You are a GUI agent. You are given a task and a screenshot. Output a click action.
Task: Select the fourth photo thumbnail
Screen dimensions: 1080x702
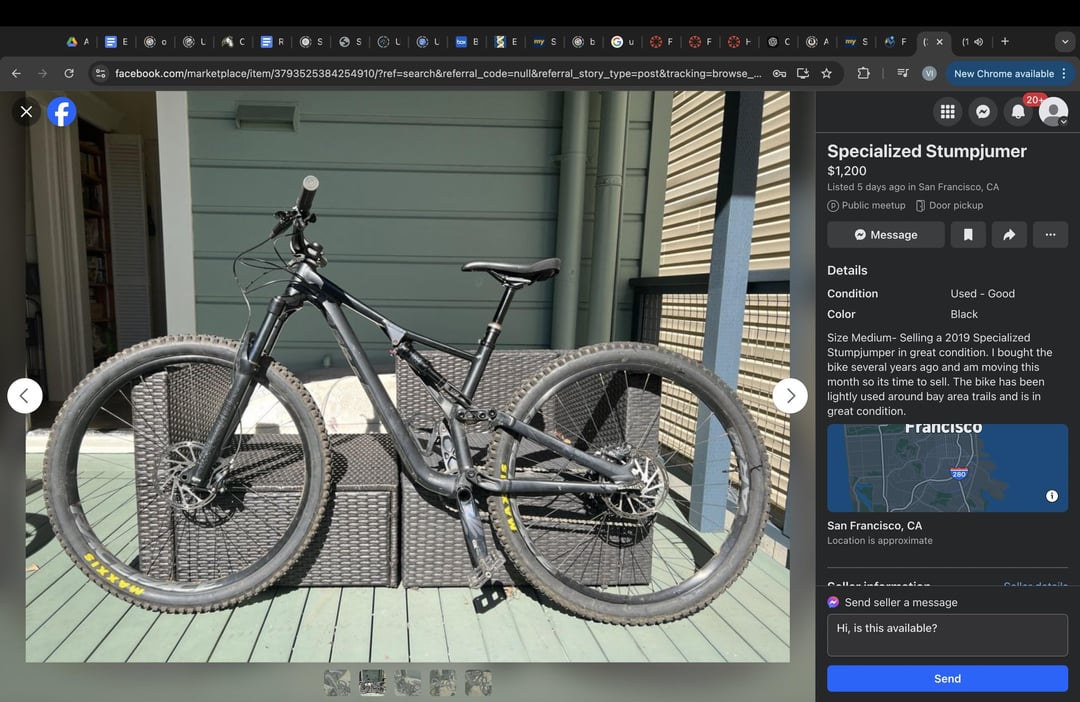coord(443,683)
